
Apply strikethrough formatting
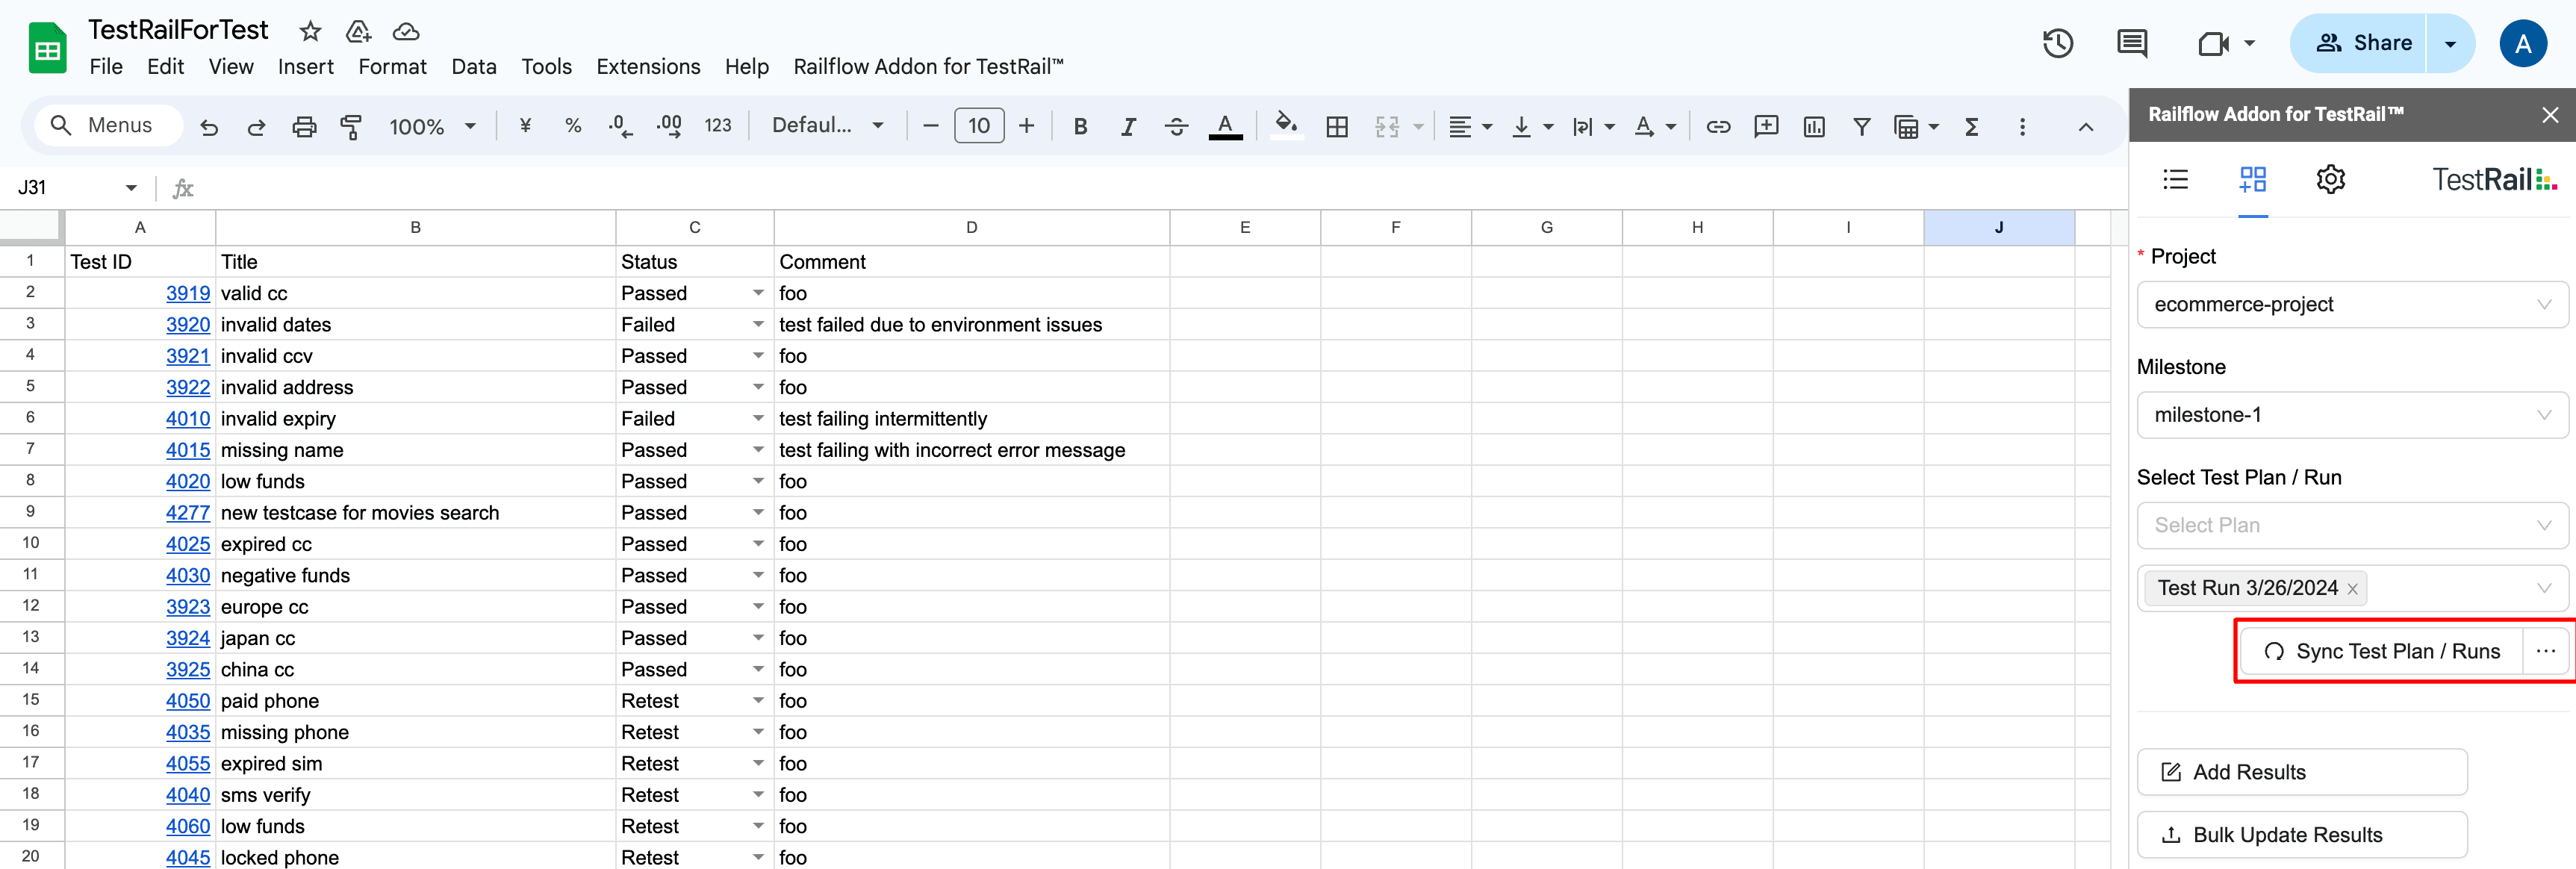point(1176,126)
